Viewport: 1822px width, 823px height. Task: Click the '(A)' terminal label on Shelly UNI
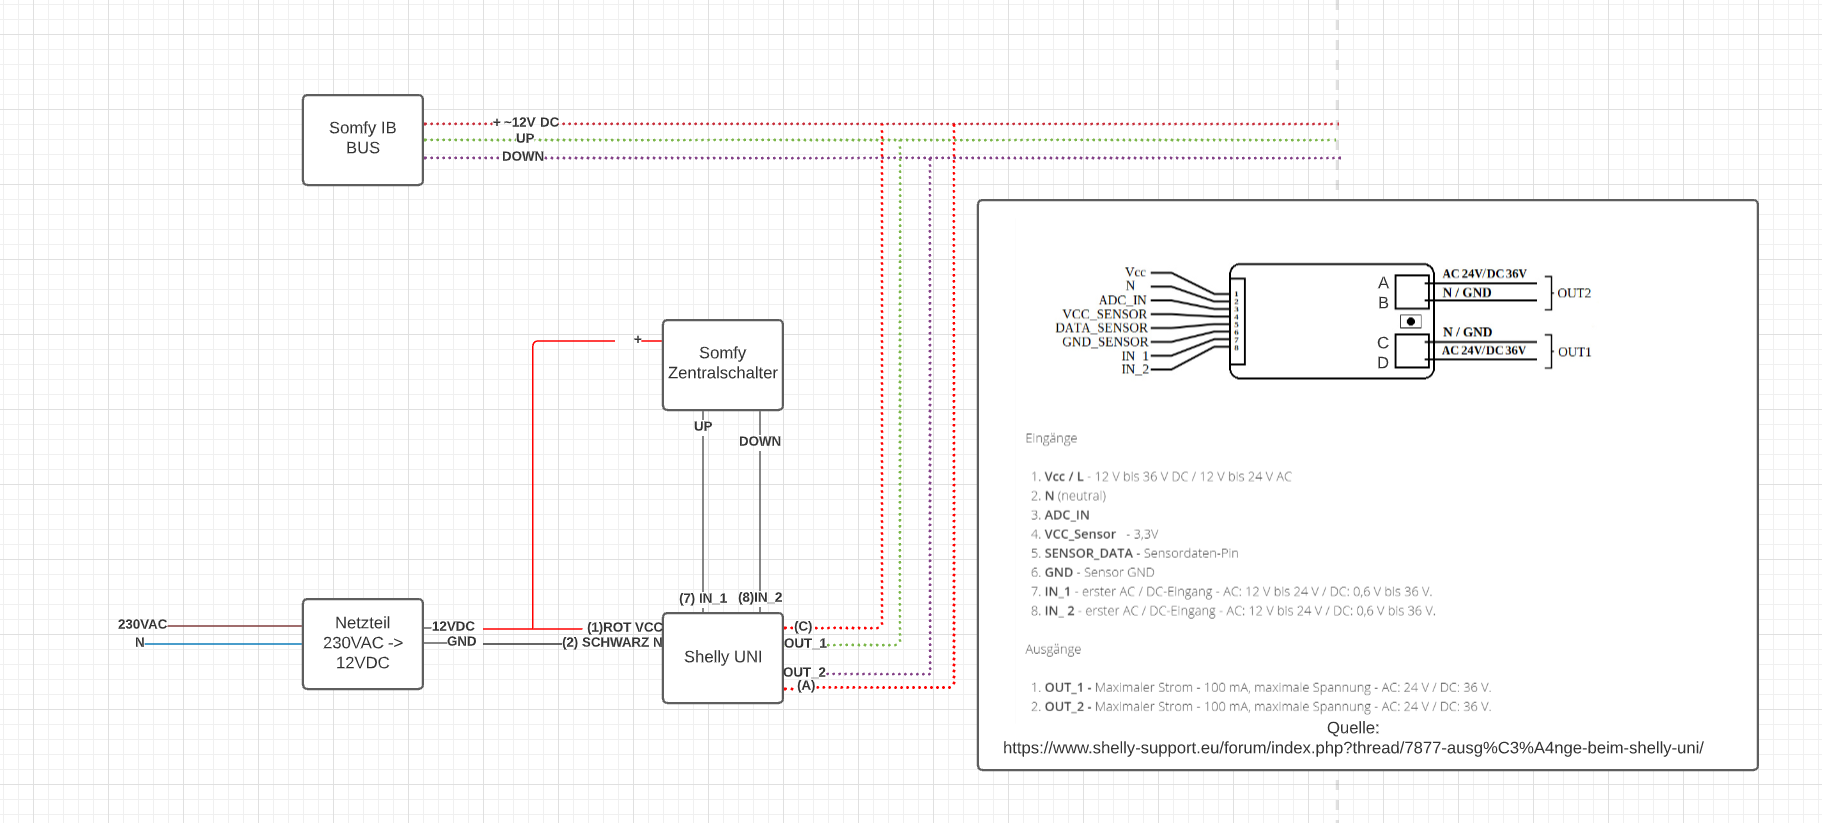[806, 685]
